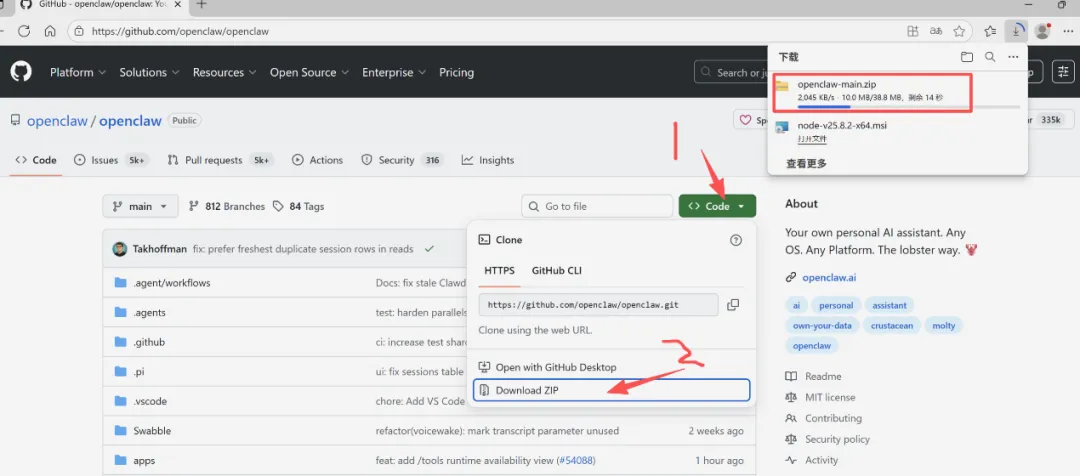
Task: Open the Actions tab
Action: 317,160
